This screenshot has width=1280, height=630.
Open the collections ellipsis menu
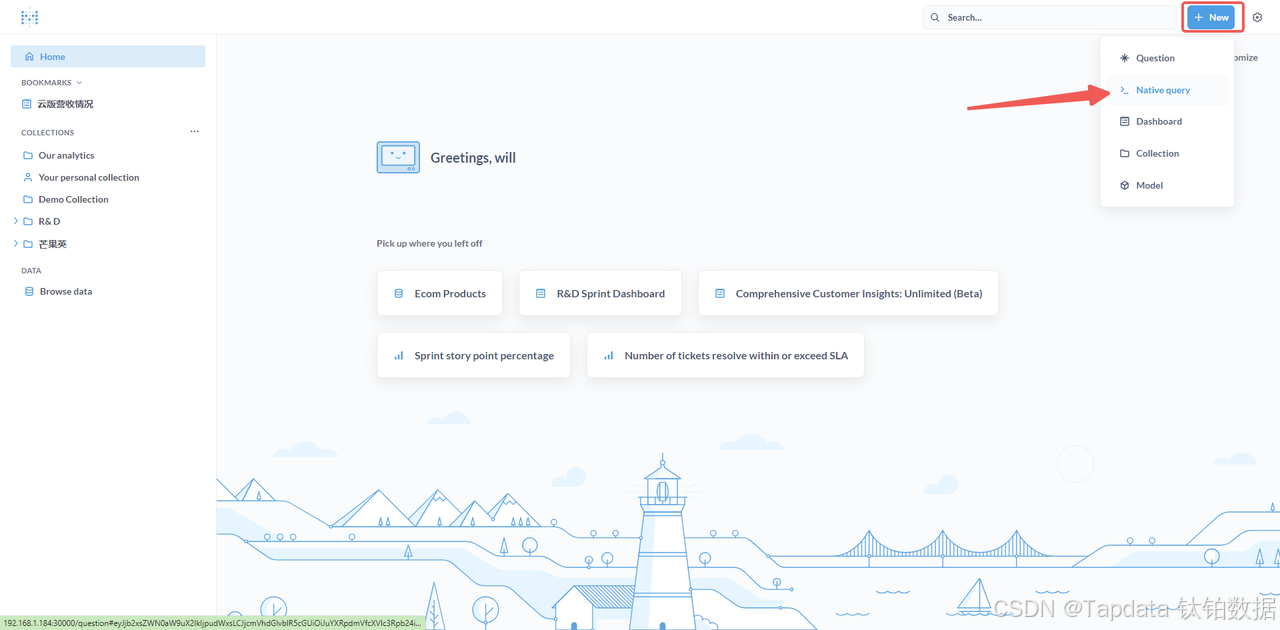pyautogui.click(x=194, y=131)
